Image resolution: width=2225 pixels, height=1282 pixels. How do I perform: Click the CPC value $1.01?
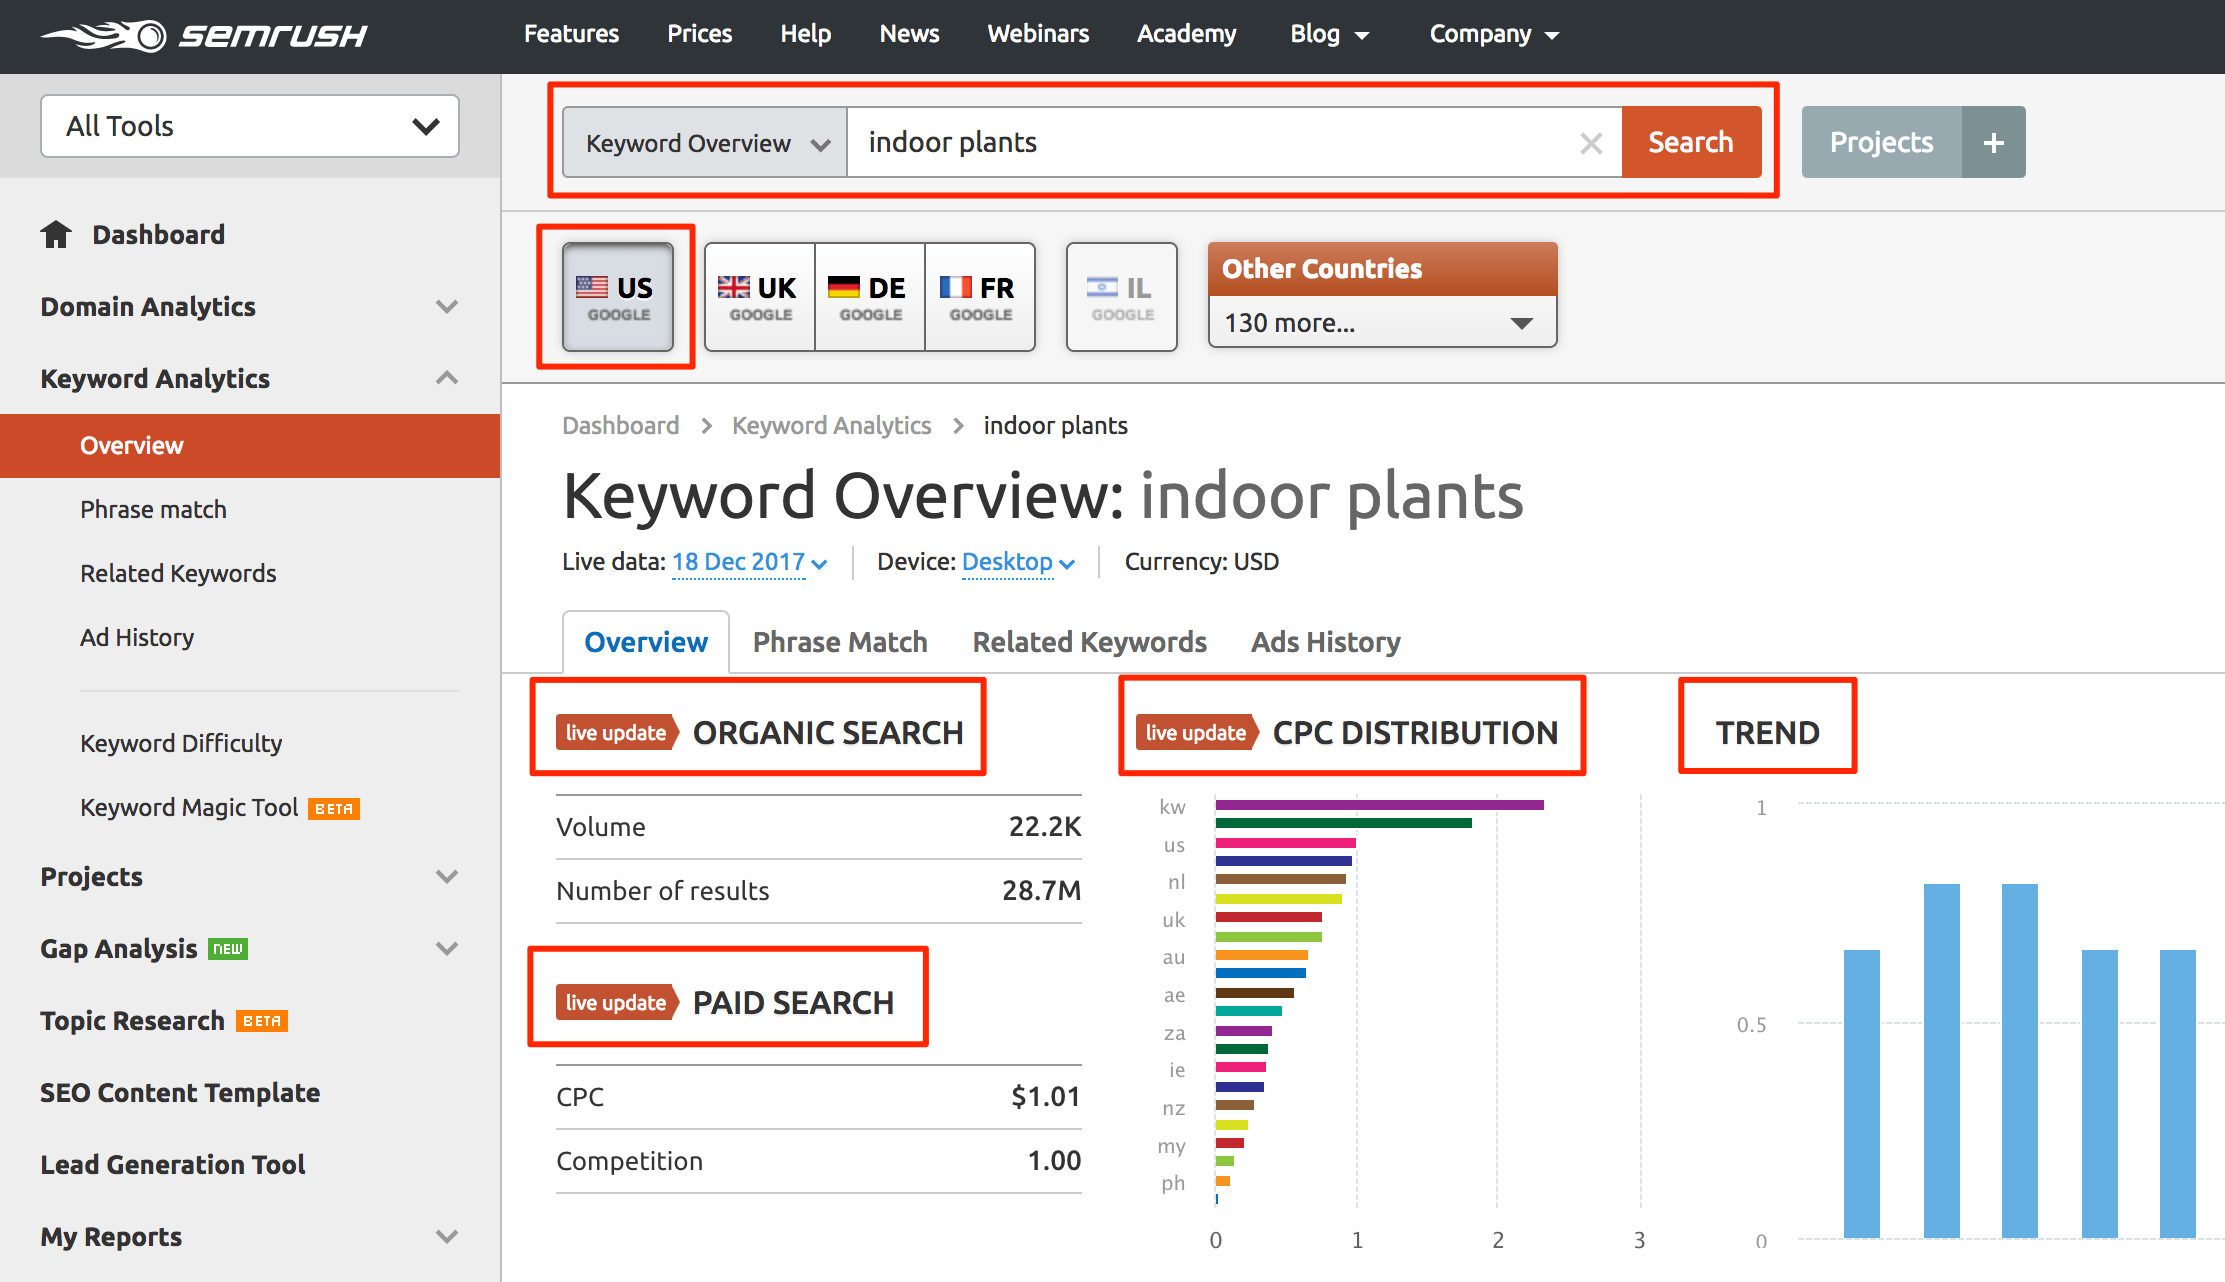coord(1045,1097)
